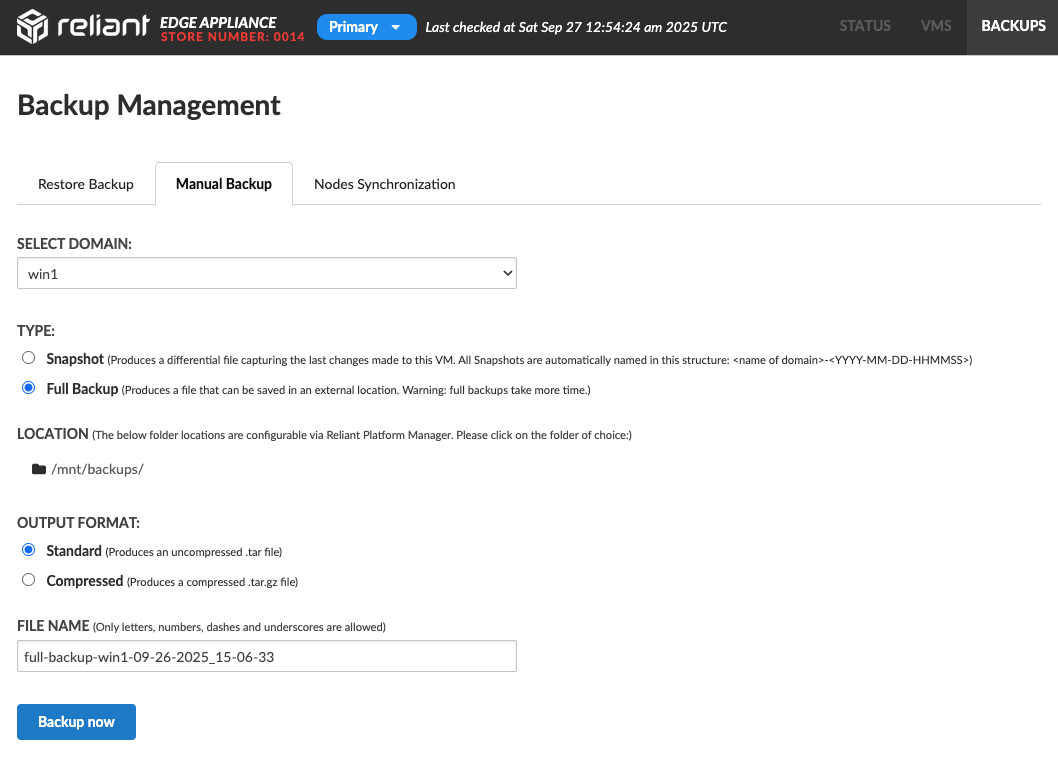Click the Reliant cube logo icon
The height and width of the screenshot is (762, 1058).
pyautogui.click(x=32, y=27)
